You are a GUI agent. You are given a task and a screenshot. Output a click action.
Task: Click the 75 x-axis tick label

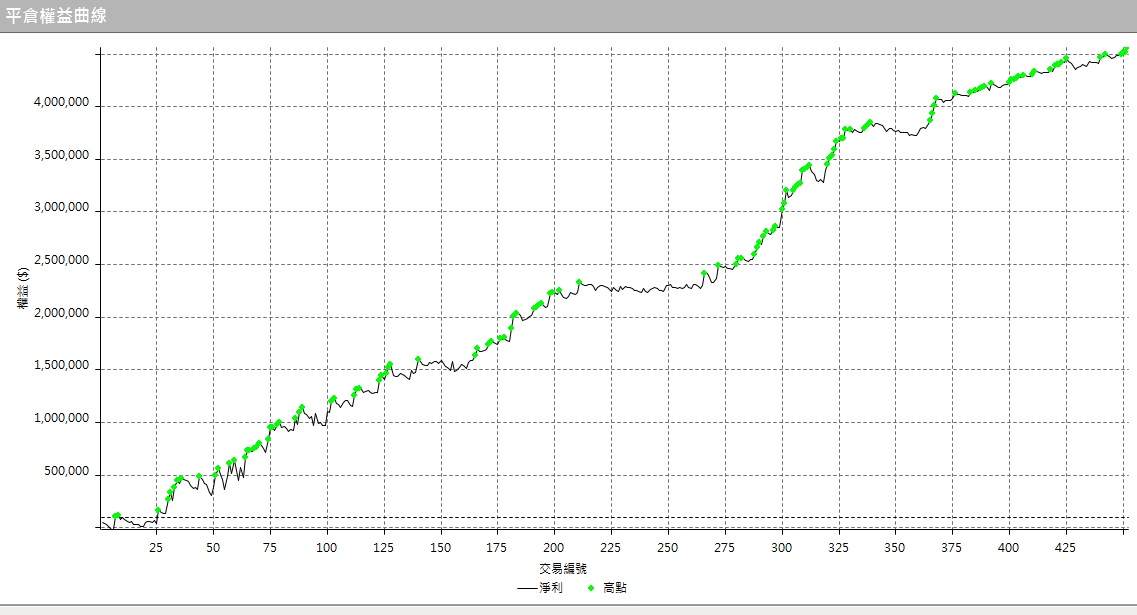[x=270, y=548]
